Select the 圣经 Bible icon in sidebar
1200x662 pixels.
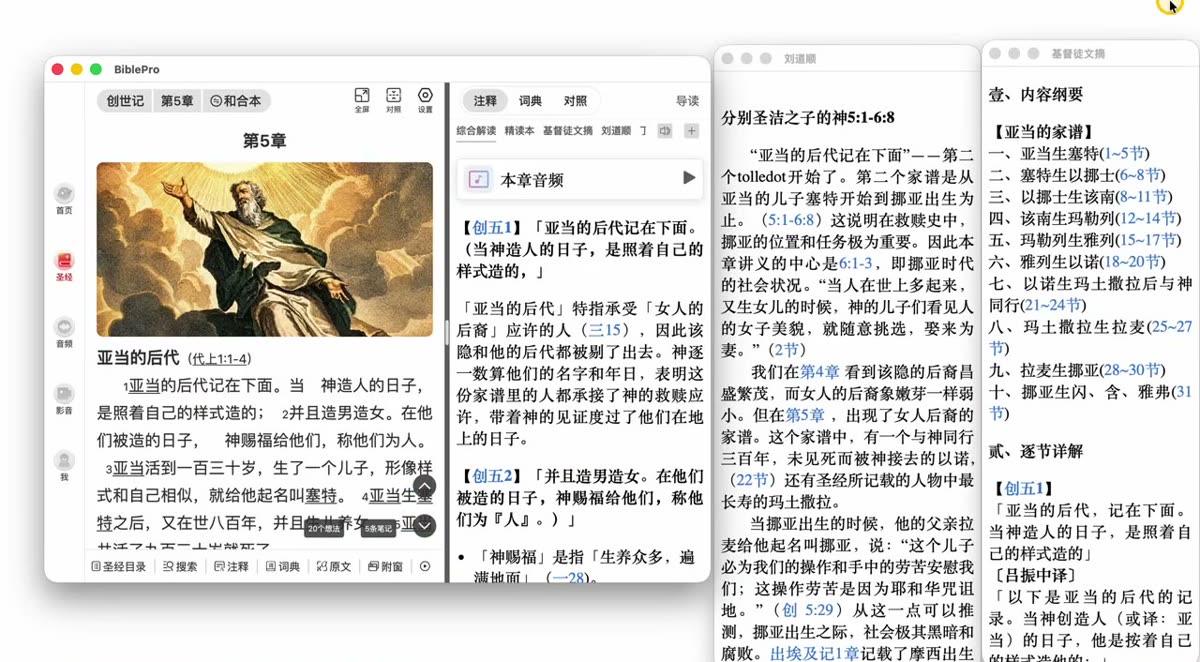[x=64, y=266]
